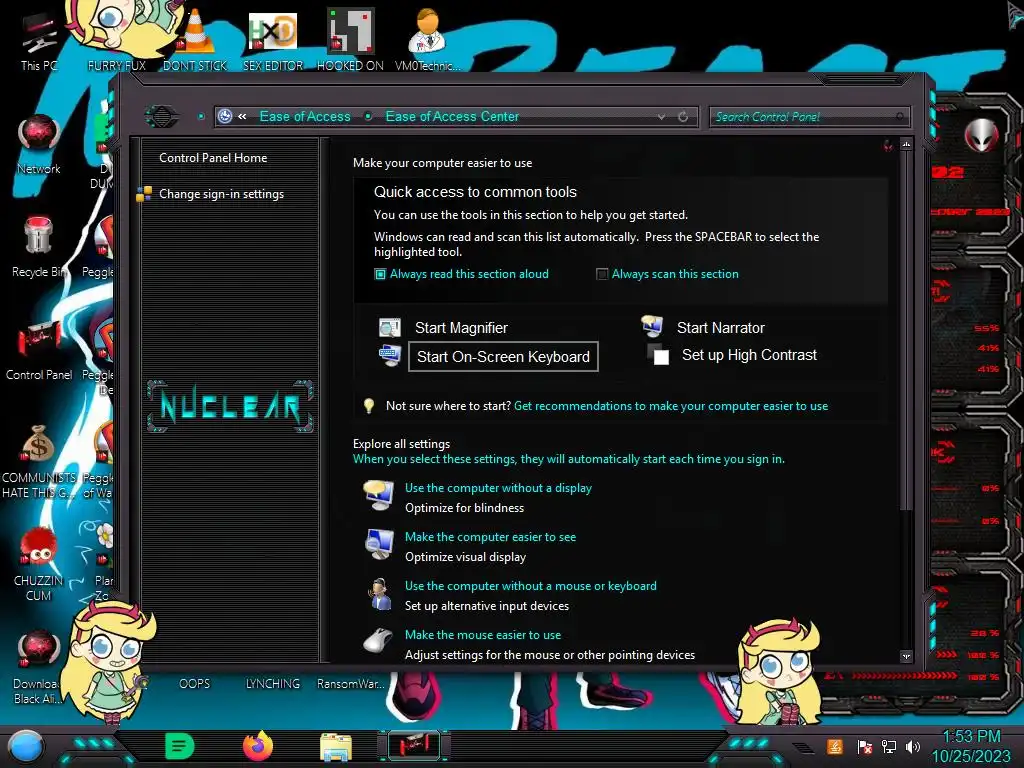
Task: Open the HxD SEX EDITOR desktop icon
Action: 273,40
